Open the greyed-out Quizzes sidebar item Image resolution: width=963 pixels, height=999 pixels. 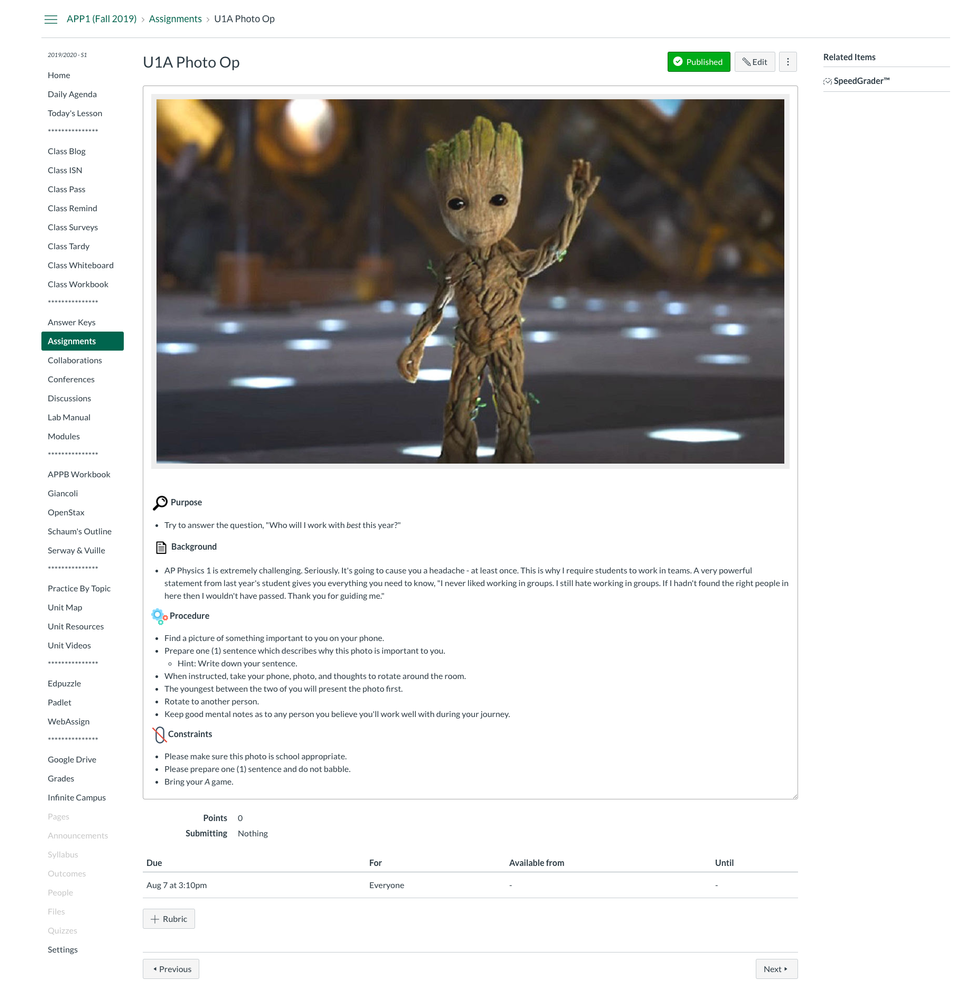click(62, 931)
